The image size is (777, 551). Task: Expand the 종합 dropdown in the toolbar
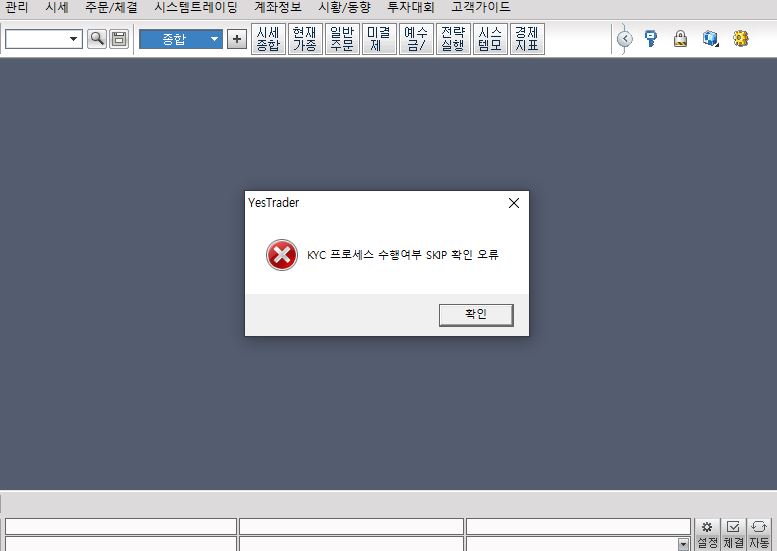[214, 39]
